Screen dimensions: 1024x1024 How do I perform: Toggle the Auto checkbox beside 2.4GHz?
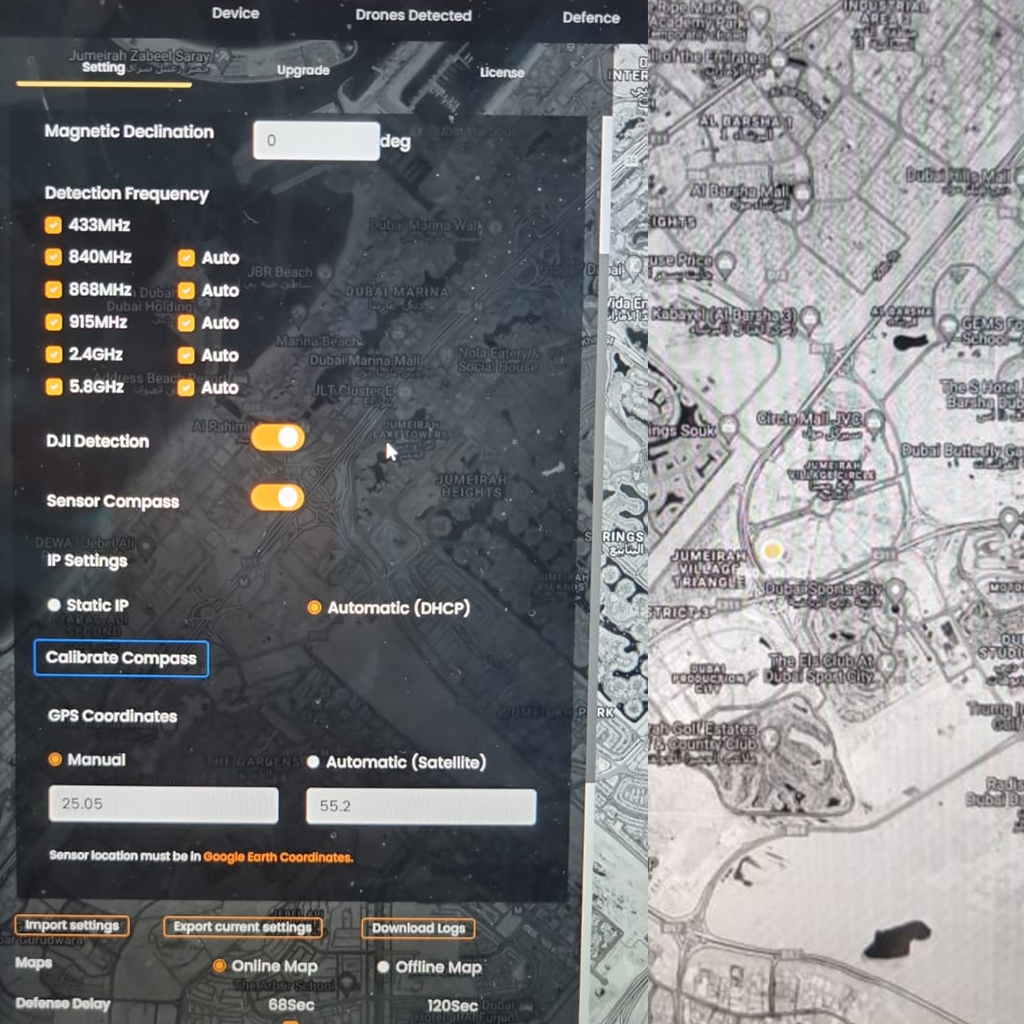186,355
